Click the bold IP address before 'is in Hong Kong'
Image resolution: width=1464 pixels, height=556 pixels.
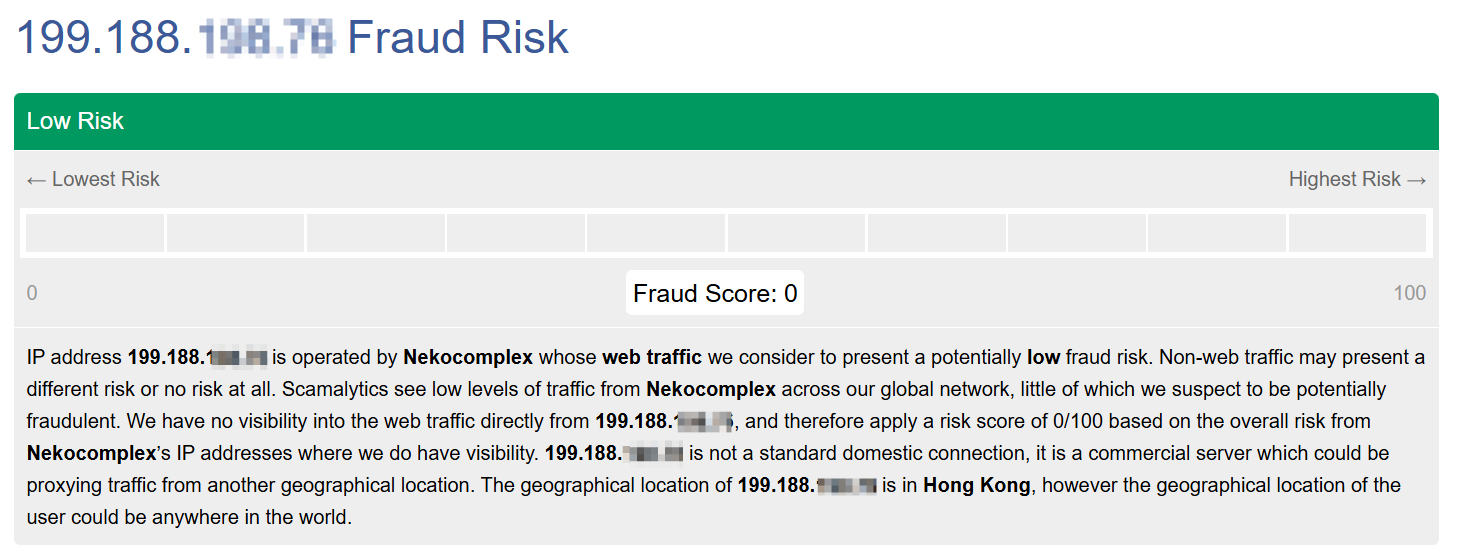(x=807, y=485)
